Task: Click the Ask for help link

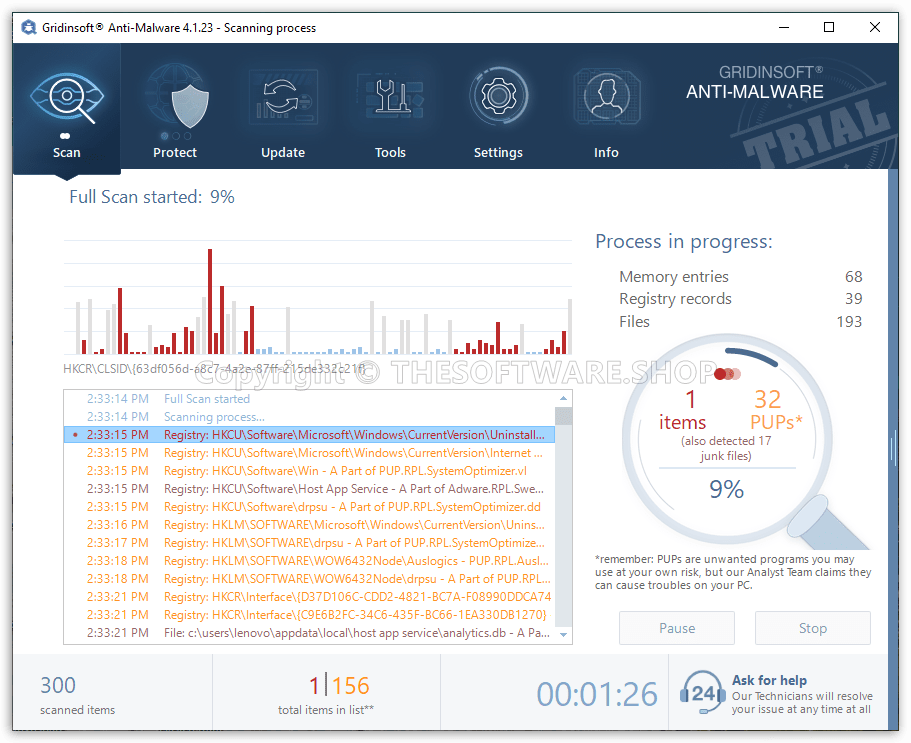Action: 769,680
